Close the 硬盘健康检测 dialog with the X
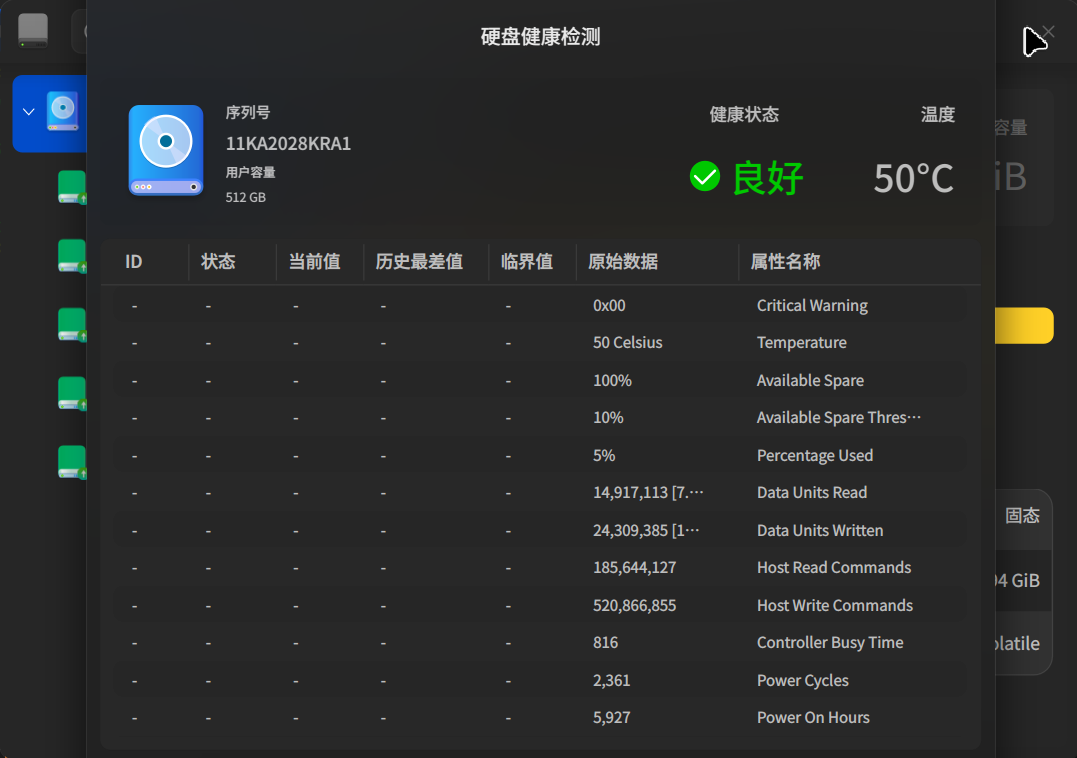 tap(1047, 32)
